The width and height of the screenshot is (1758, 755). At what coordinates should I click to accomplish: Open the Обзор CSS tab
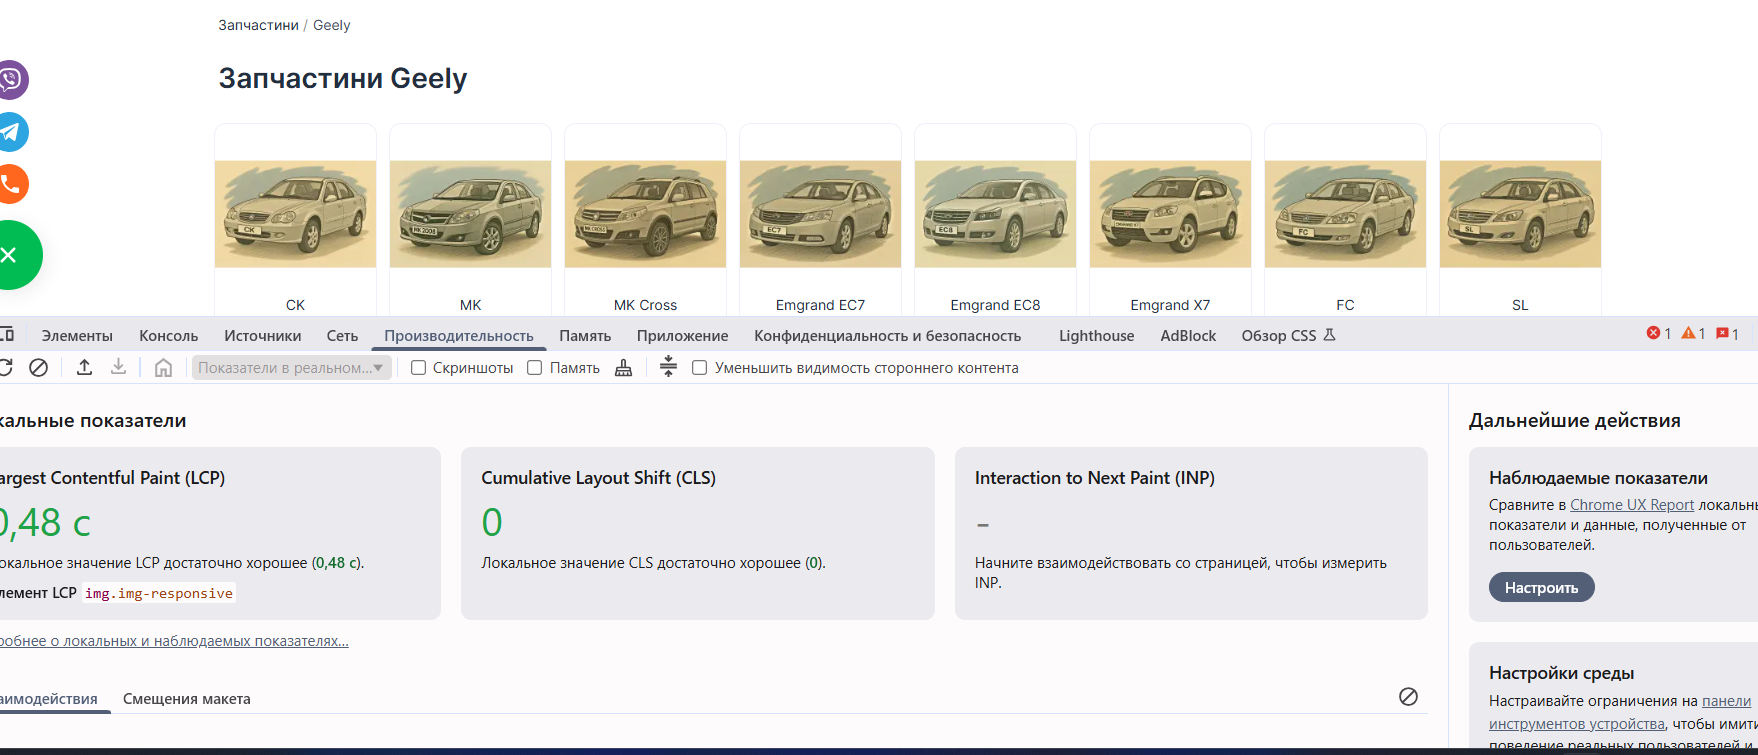pyautogui.click(x=1279, y=336)
